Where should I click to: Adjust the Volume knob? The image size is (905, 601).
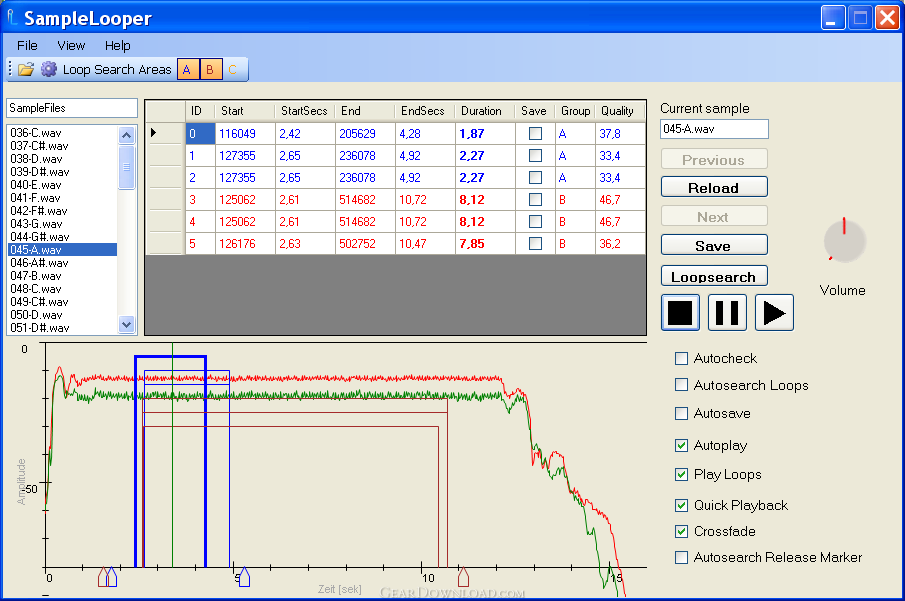pos(844,241)
